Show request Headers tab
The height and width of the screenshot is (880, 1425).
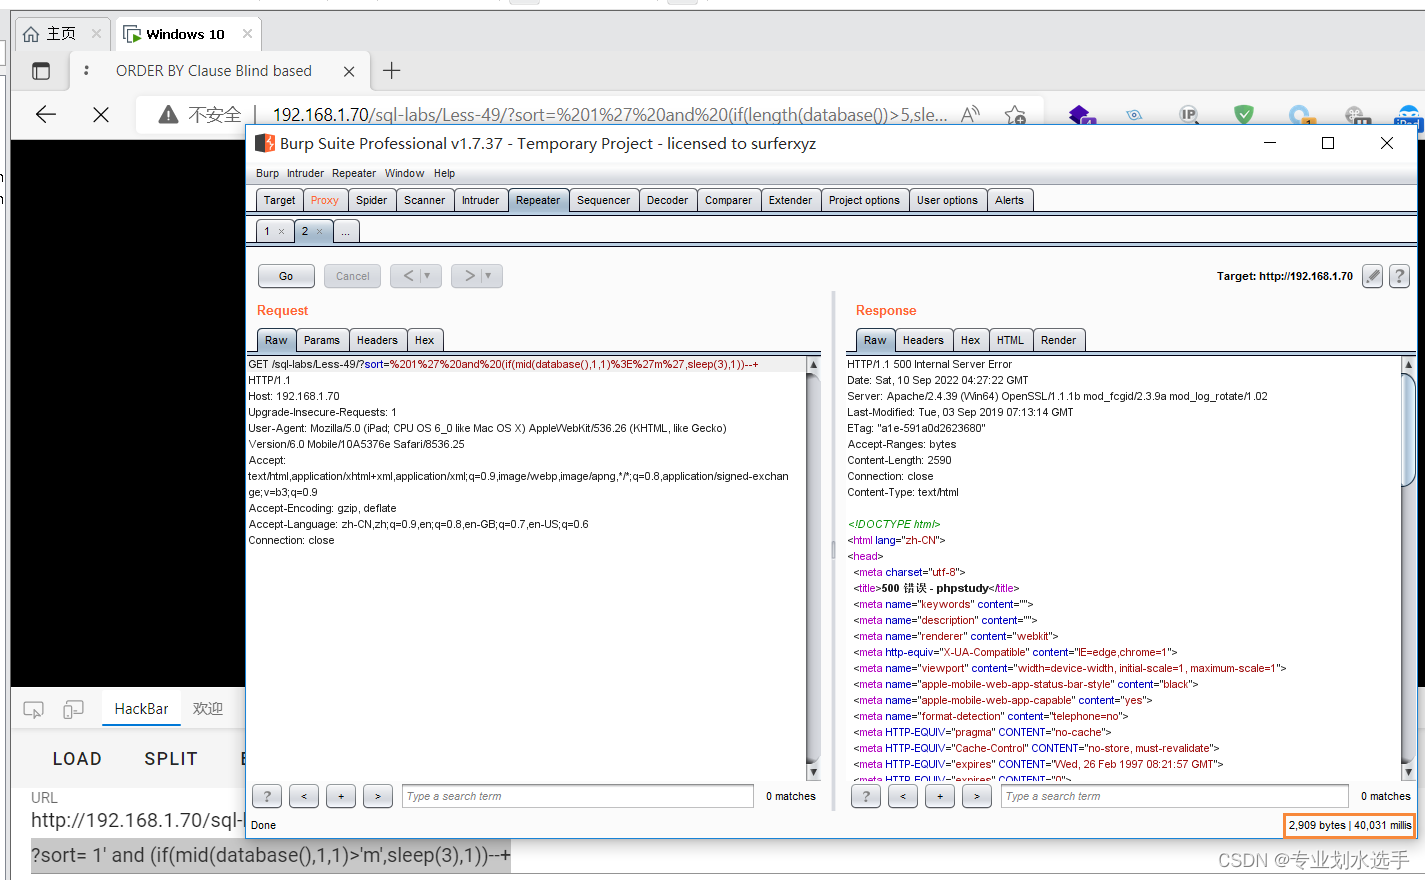(x=377, y=340)
